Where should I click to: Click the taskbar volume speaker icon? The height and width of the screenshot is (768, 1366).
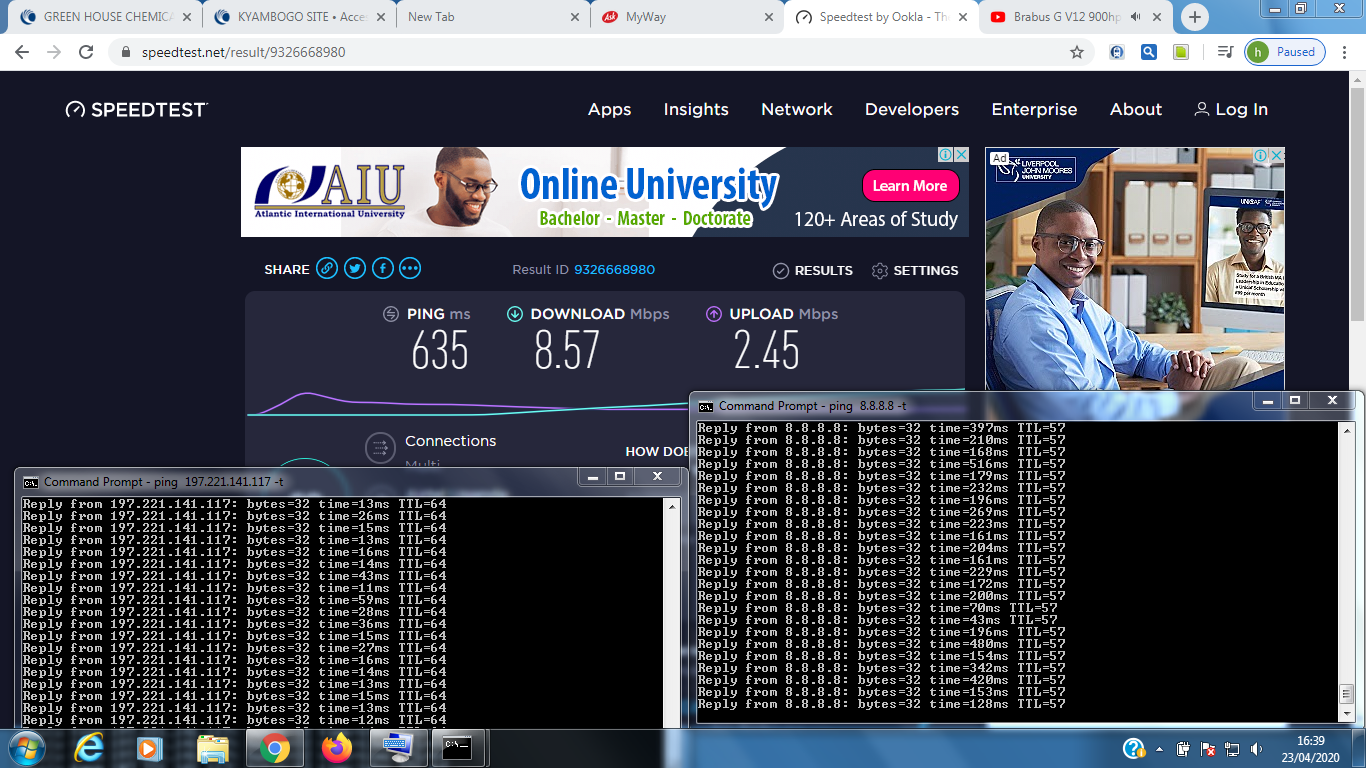pyautogui.click(x=1256, y=748)
